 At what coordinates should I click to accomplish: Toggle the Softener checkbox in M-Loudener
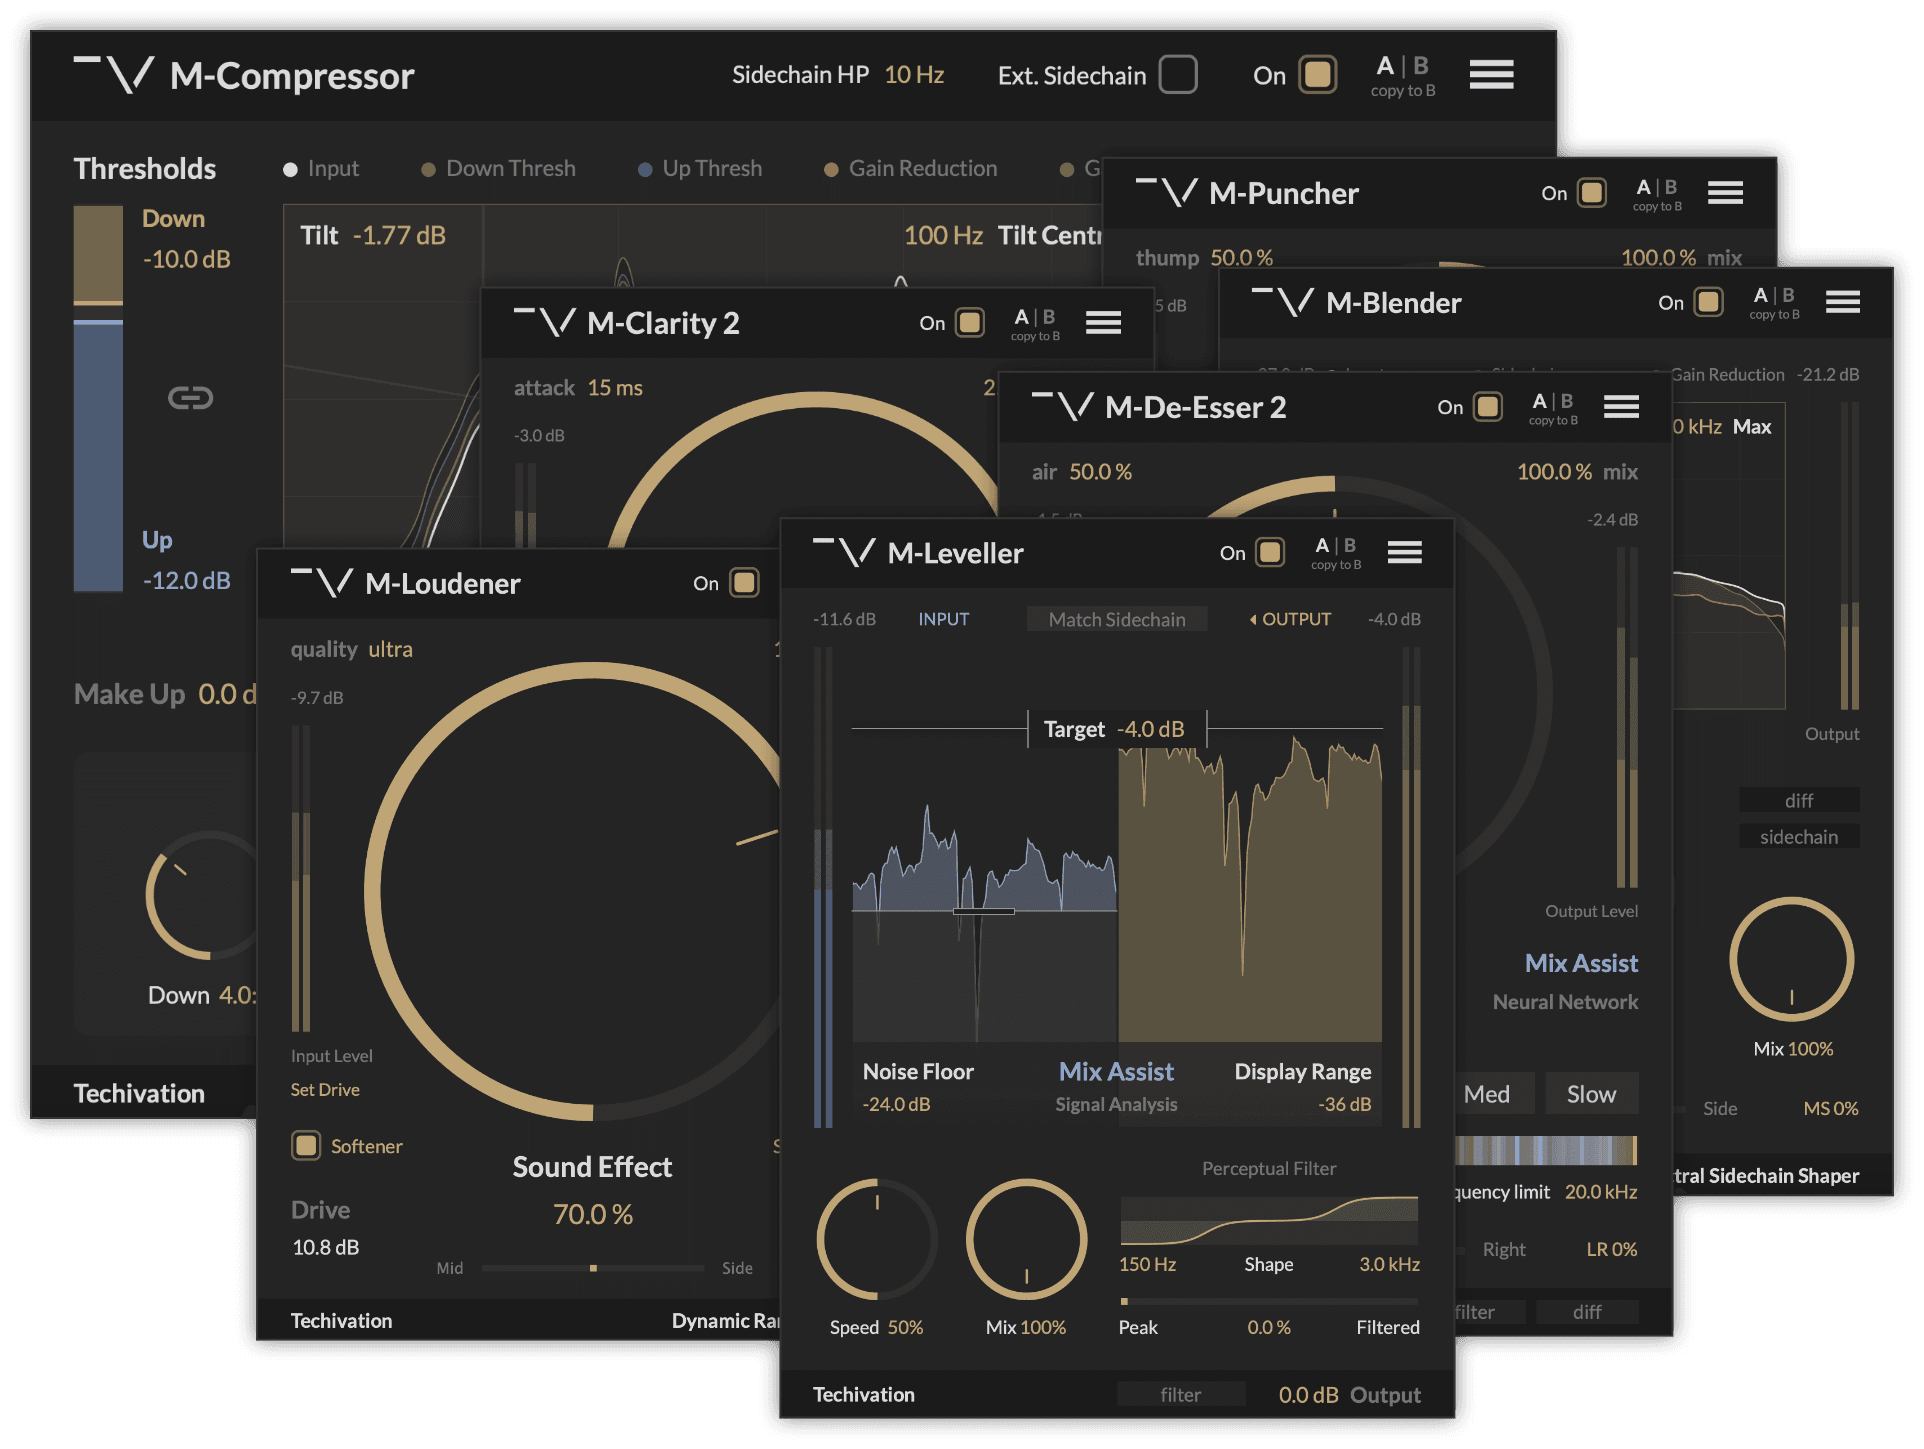point(305,1145)
